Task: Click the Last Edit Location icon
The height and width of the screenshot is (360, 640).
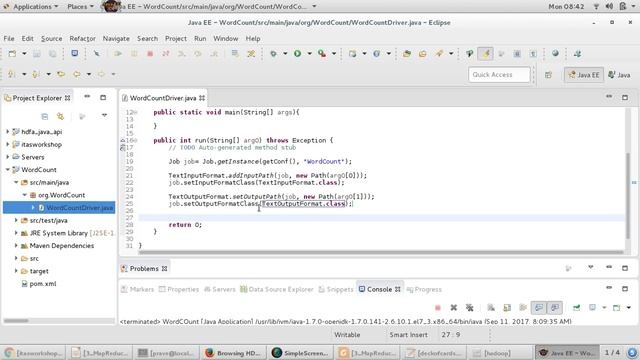Action: click(x=61, y=74)
